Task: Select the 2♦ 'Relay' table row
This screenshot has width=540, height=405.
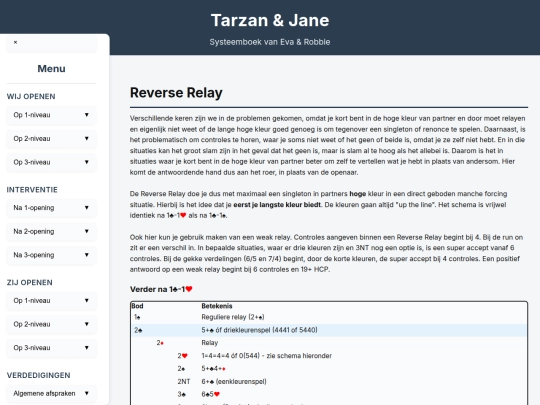Action: (329, 343)
